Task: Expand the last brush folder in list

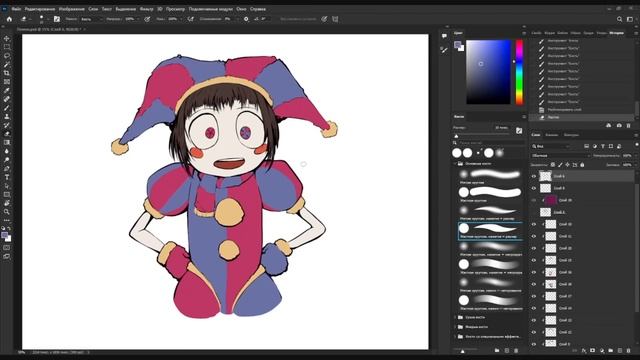Action: 456,337
